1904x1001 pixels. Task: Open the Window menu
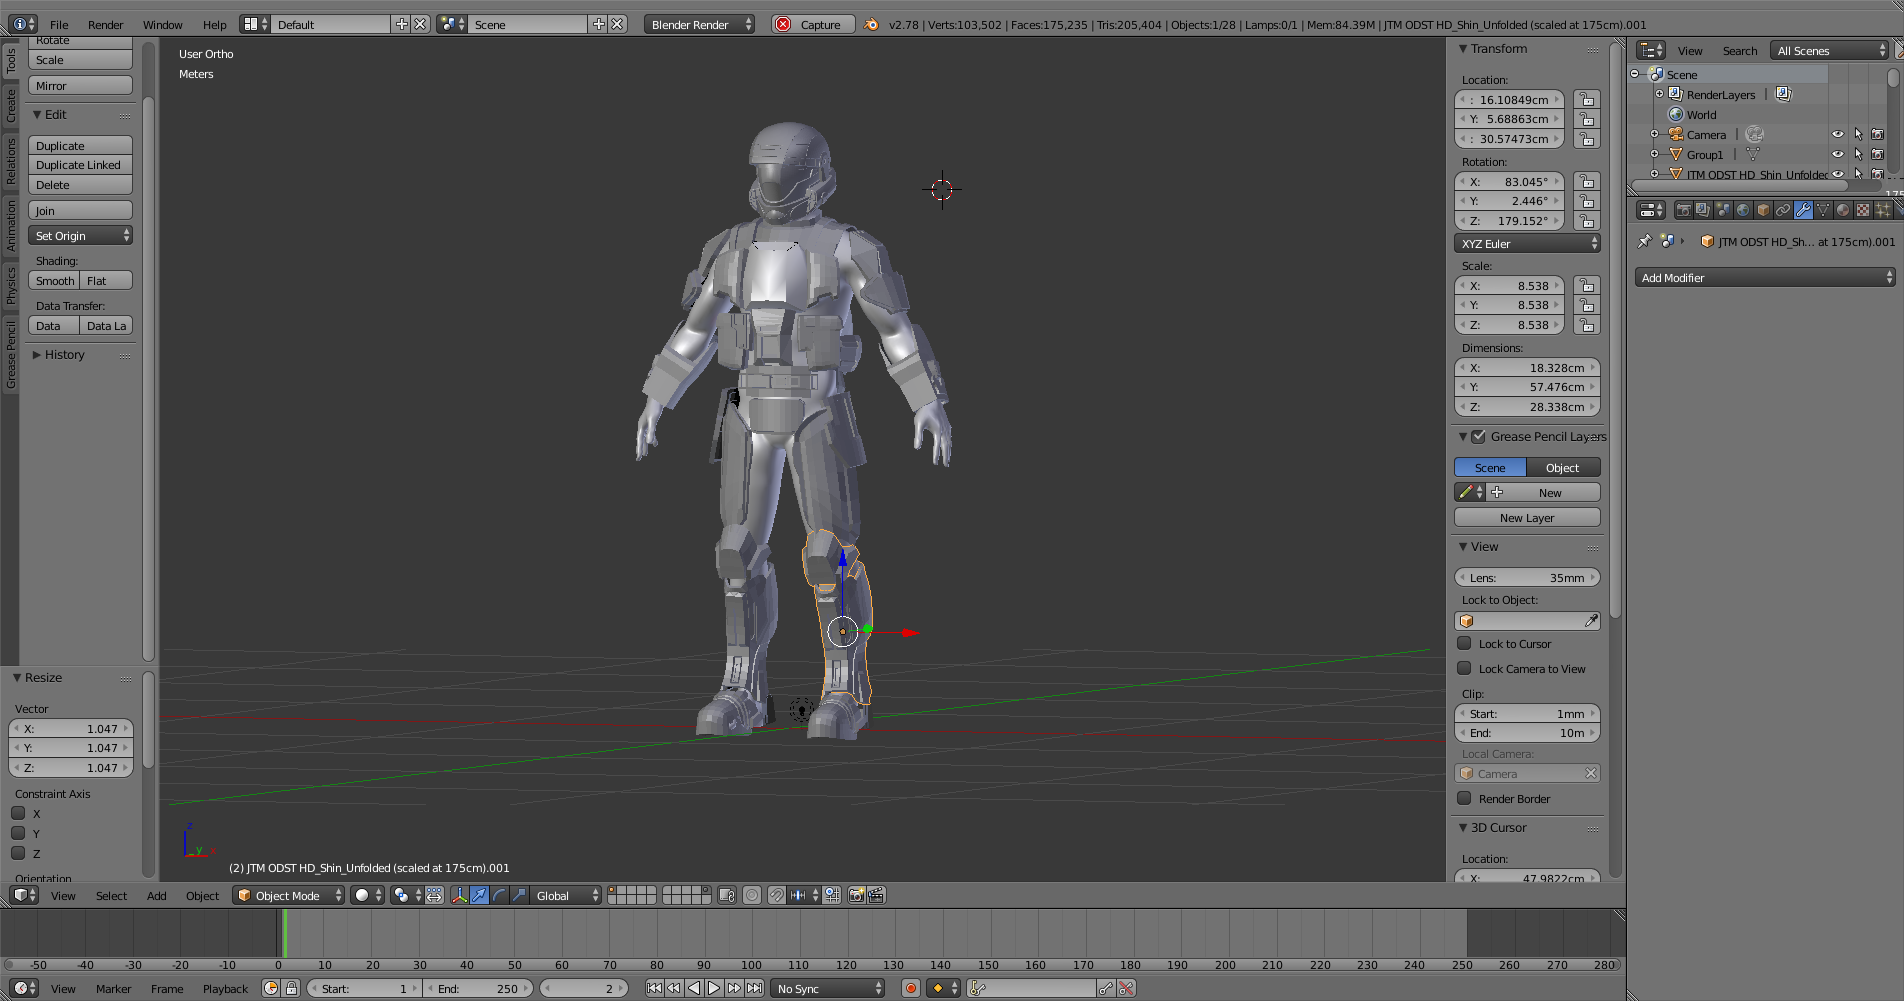(162, 24)
